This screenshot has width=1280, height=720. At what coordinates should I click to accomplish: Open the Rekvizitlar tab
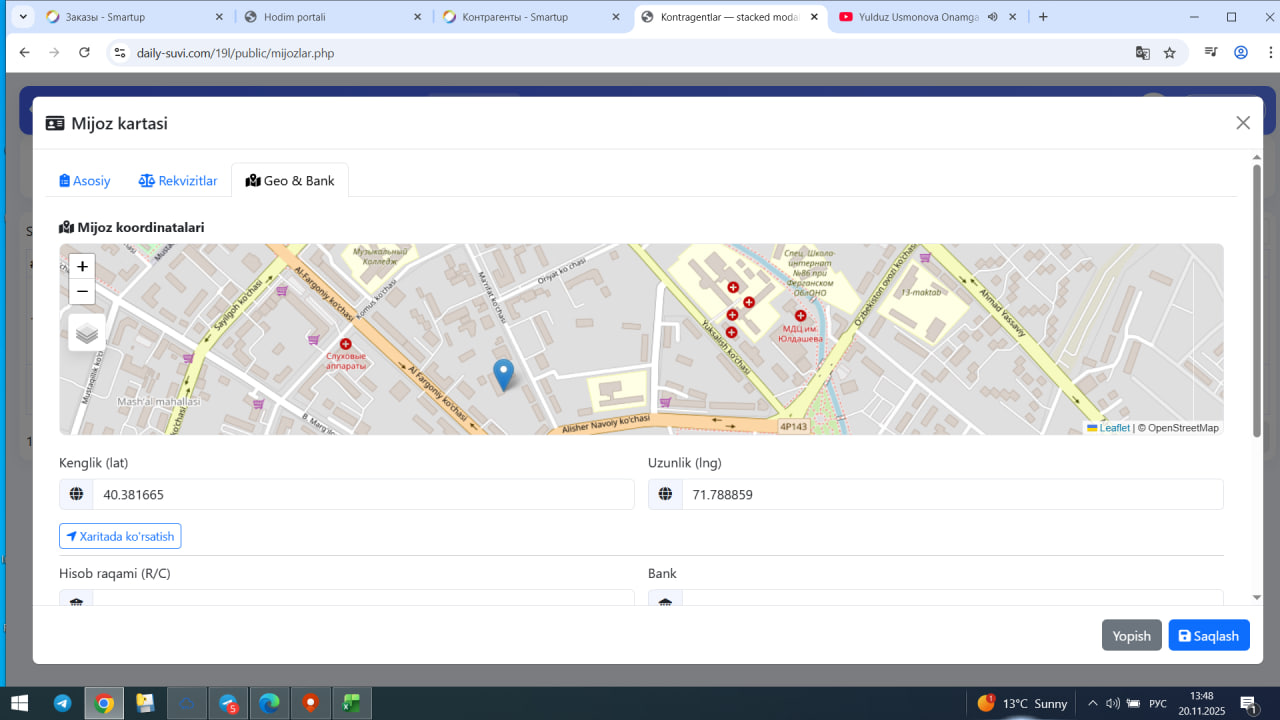pyautogui.click(x=178, y=181)
